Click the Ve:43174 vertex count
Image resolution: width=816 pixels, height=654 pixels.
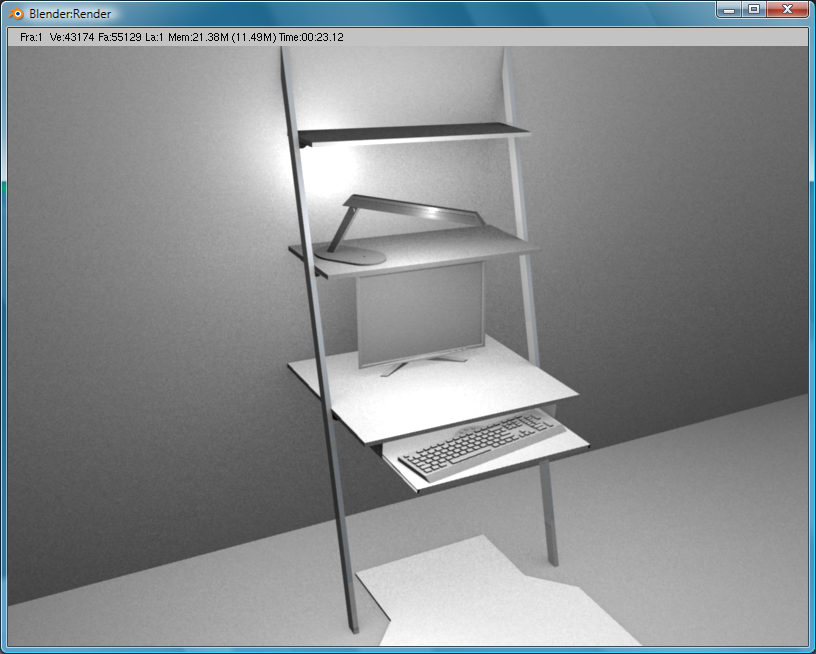click(72, 37)
